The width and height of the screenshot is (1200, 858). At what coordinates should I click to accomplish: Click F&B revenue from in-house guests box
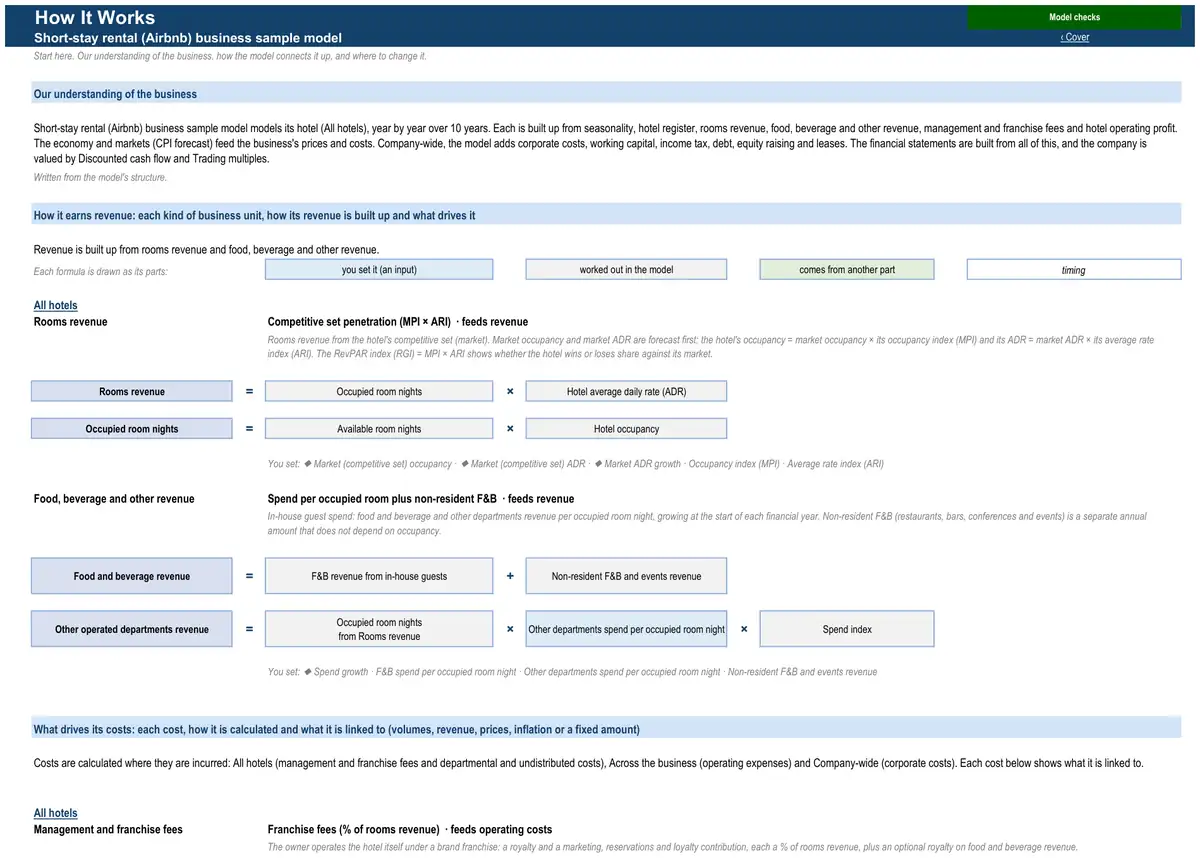[379, 576]
